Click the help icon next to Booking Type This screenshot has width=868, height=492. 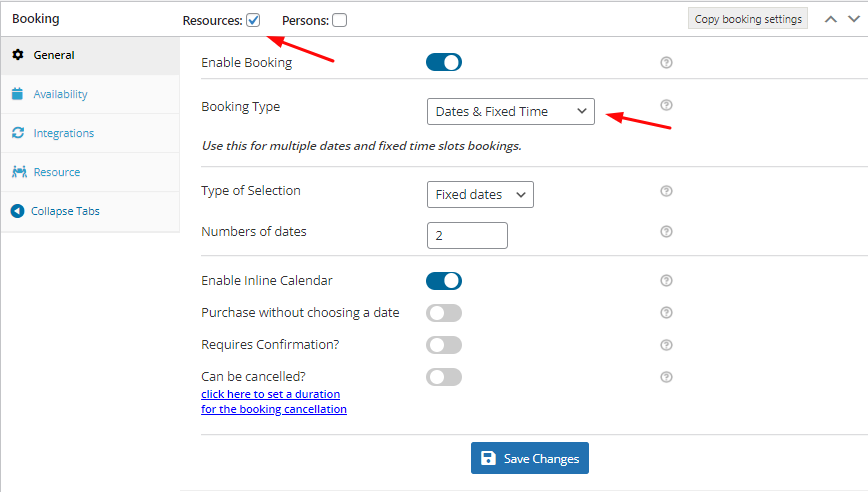click(x=666, y=105)
